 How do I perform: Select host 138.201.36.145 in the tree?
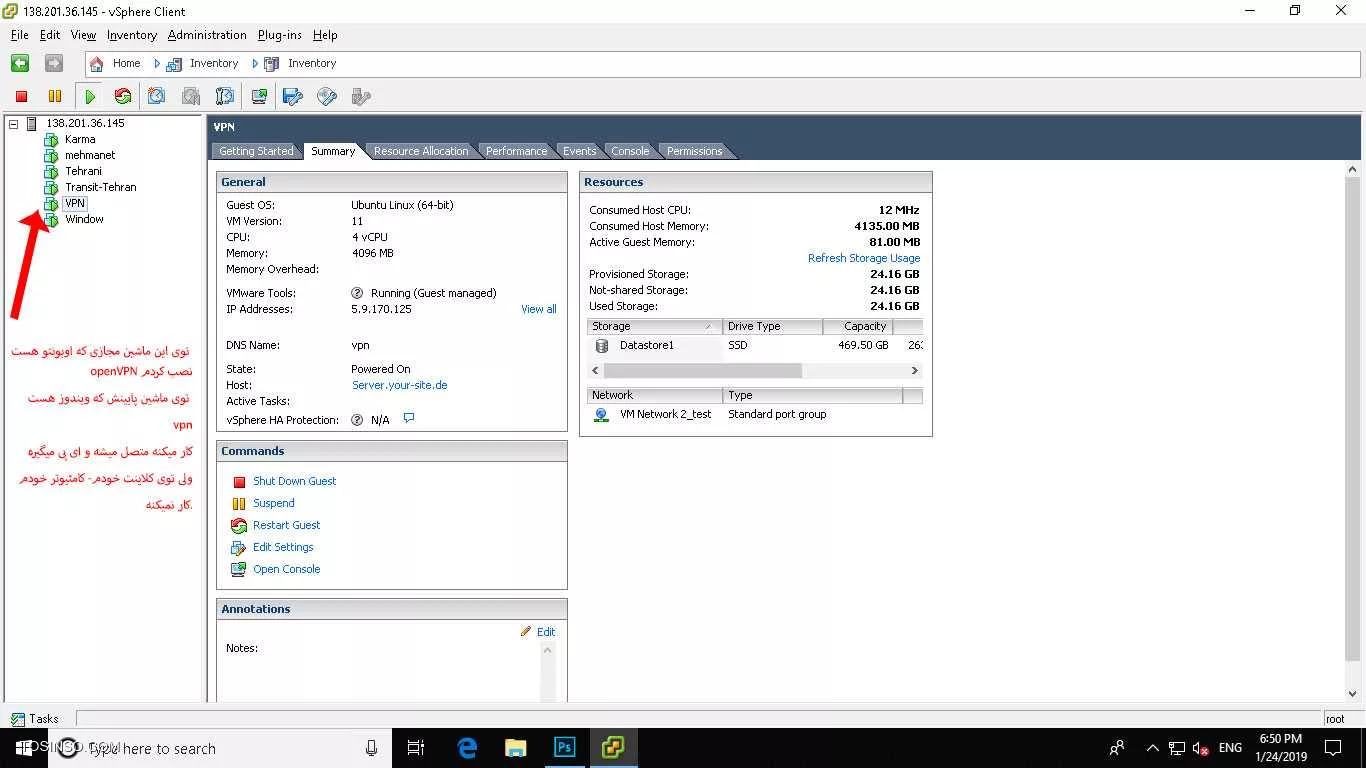[85, 123]
